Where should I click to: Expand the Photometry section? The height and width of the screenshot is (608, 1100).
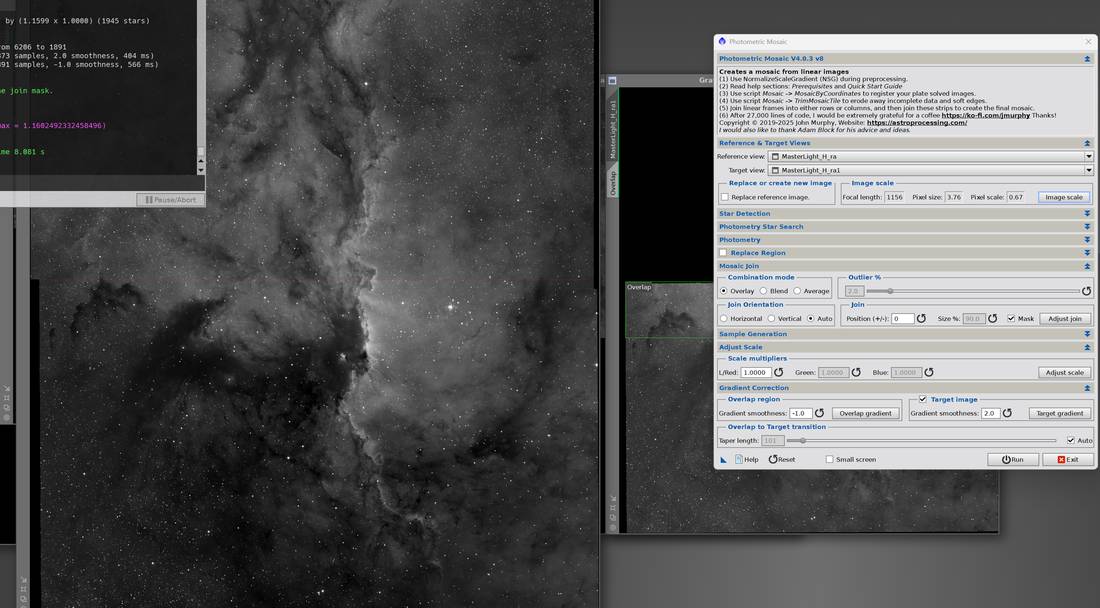(x=1087, y=240)
